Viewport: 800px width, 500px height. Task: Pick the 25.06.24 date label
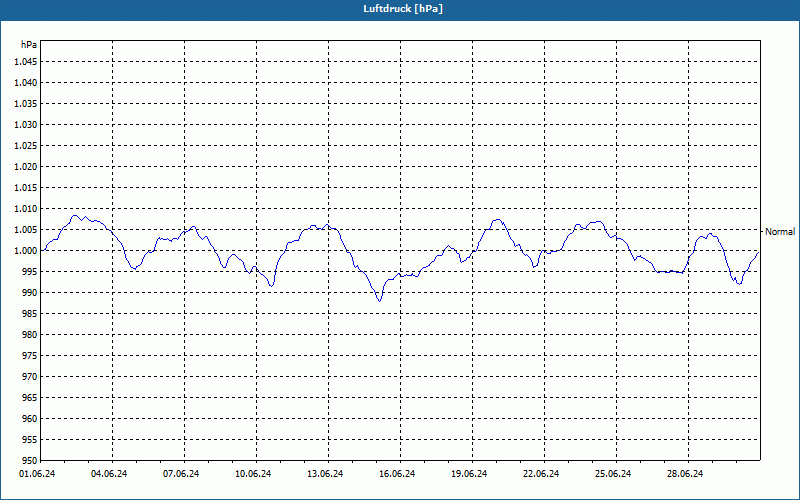pos(613,474)
